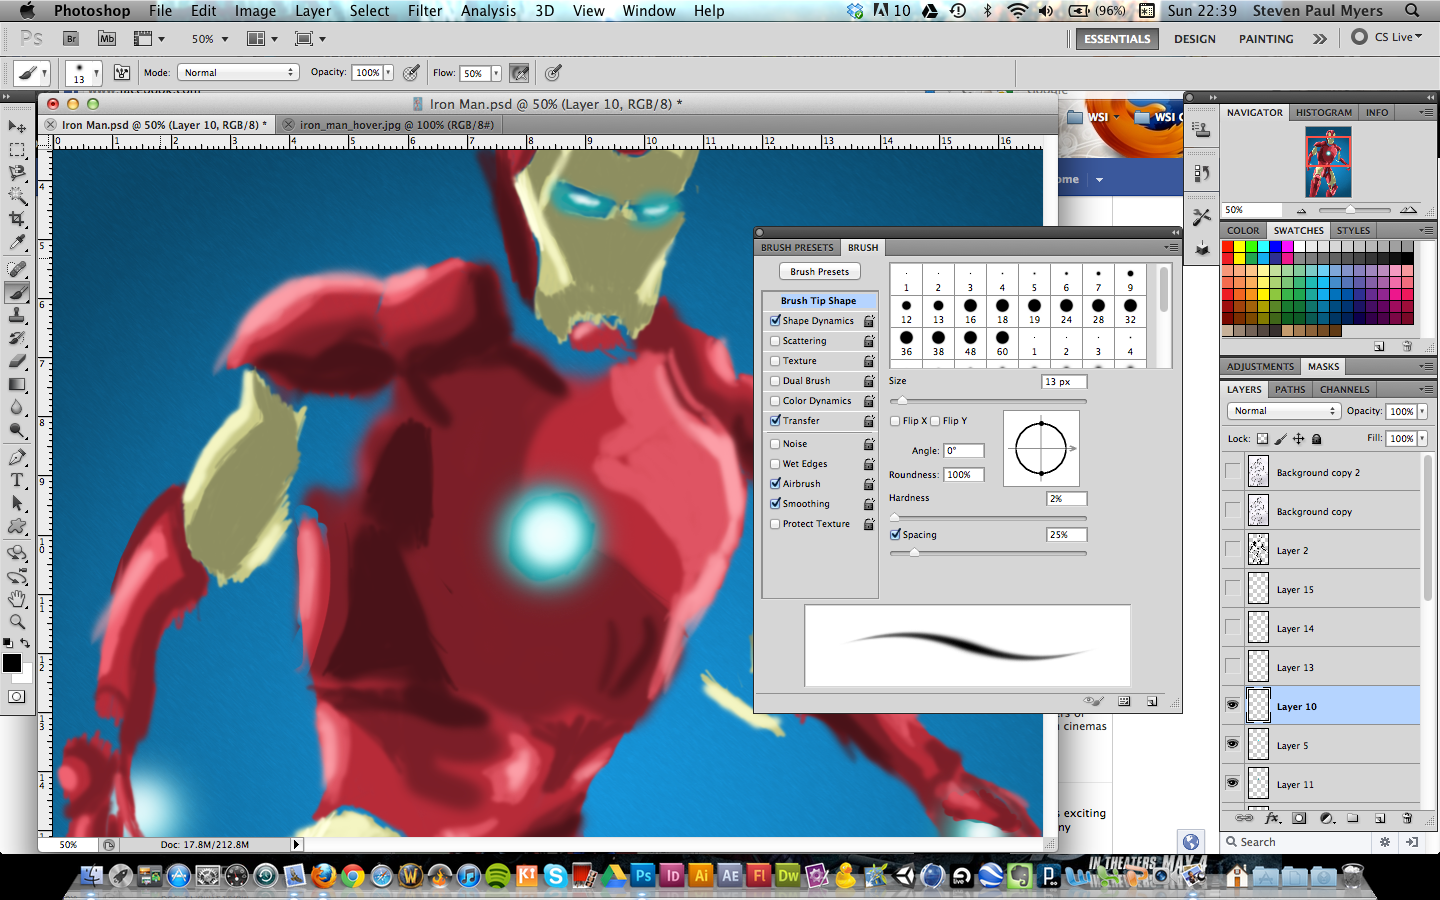
Task: Uncheck the Spacing checkbox
Action: click(x=896, y=535)
